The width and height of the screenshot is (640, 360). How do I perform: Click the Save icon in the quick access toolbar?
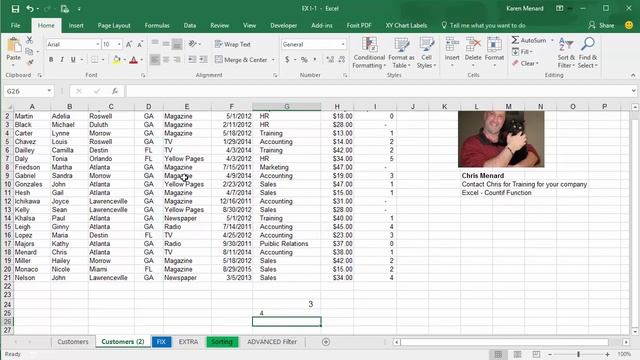click(x=15, y=9)
